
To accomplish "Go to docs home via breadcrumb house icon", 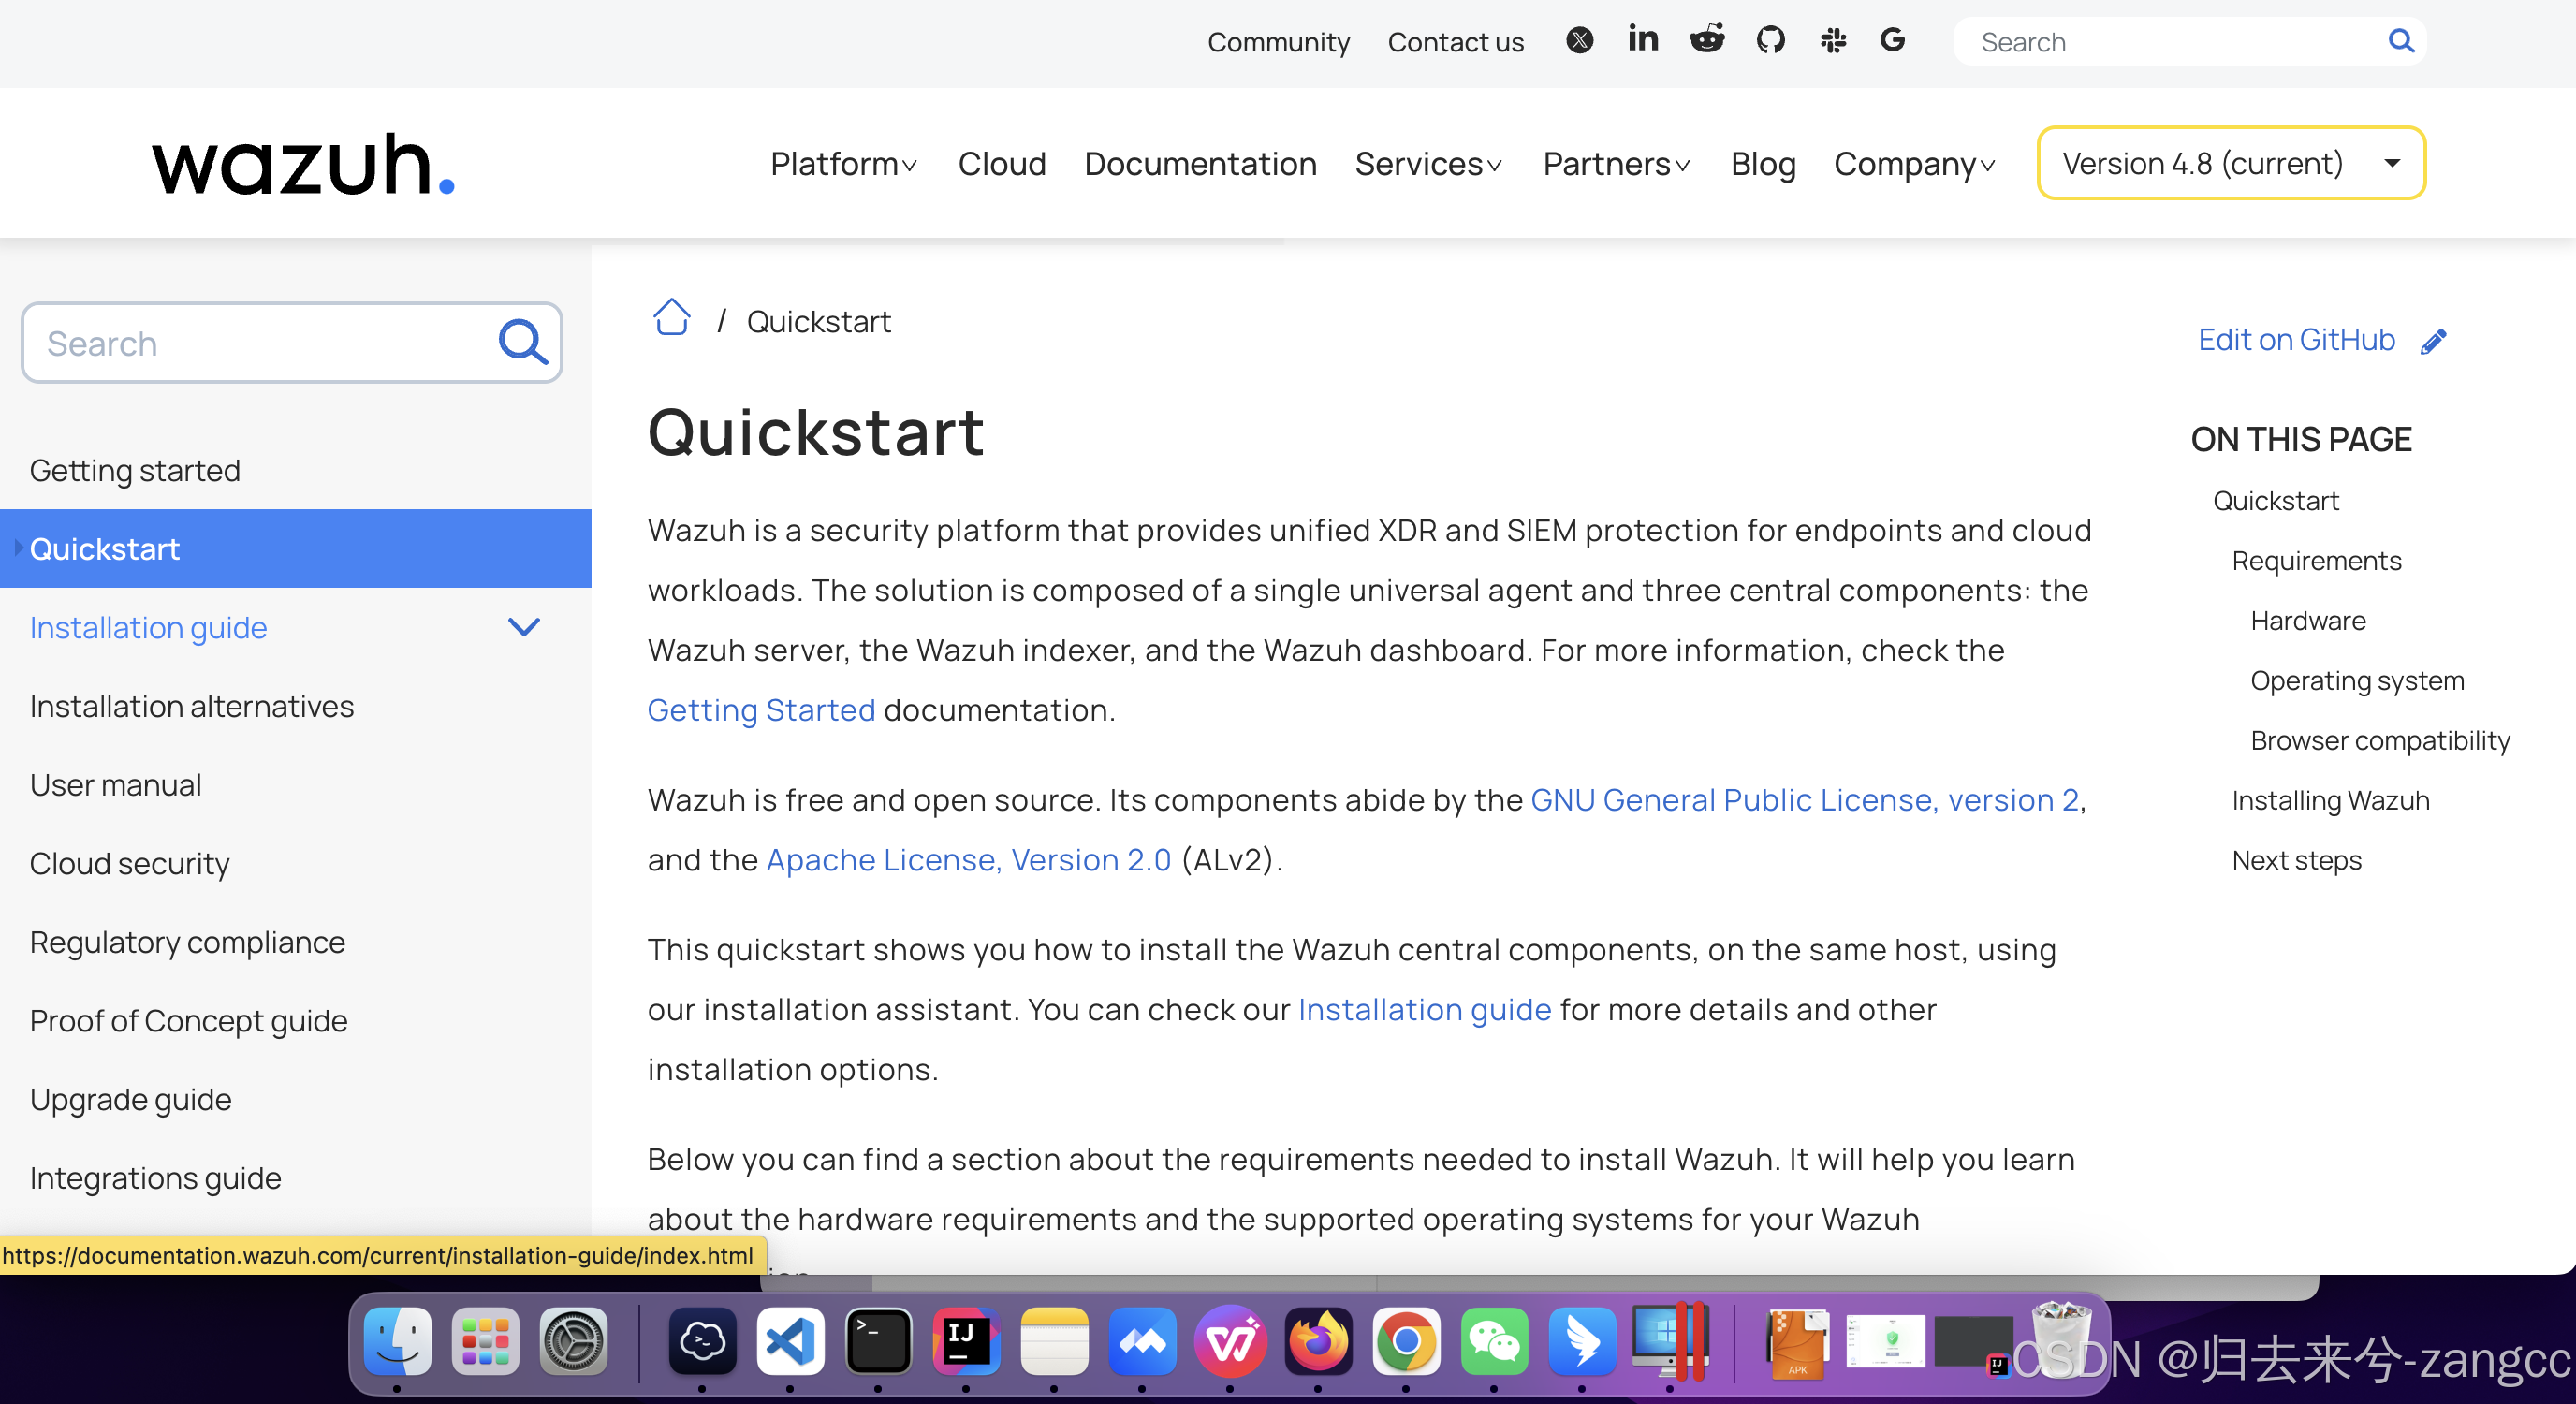I will point(671,318).
